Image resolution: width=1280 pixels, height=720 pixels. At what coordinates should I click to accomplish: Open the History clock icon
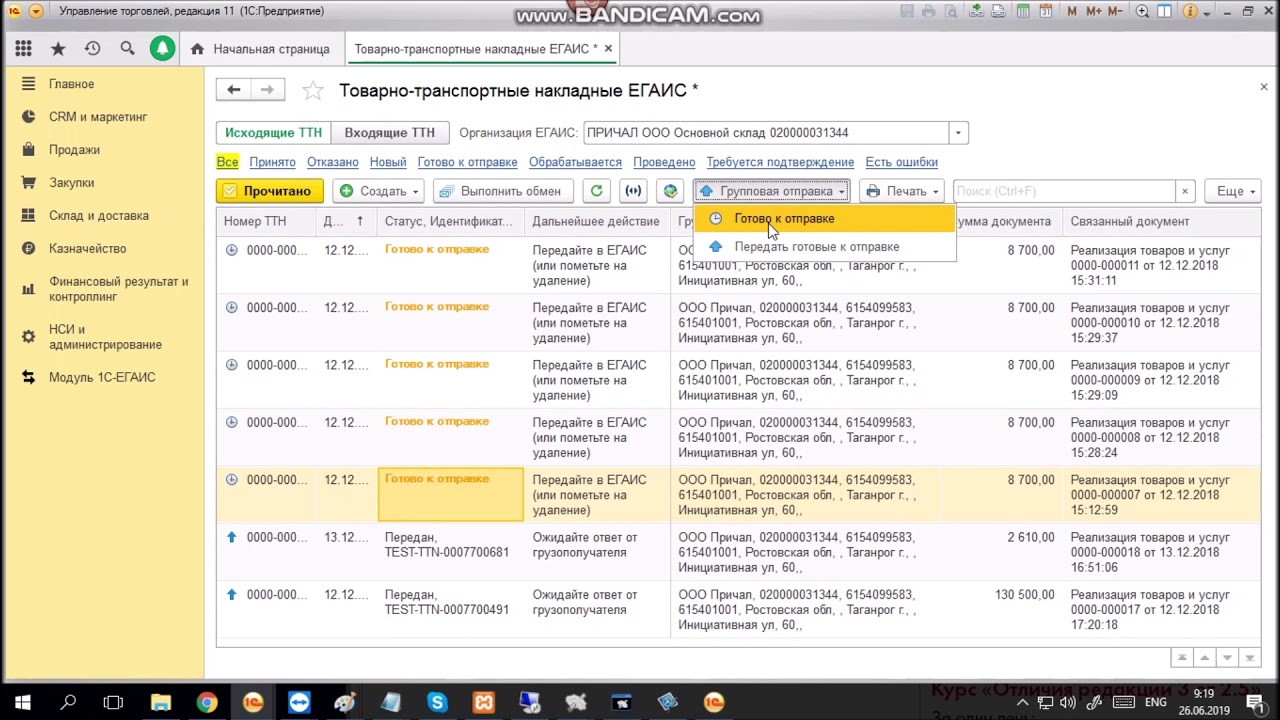92,48
